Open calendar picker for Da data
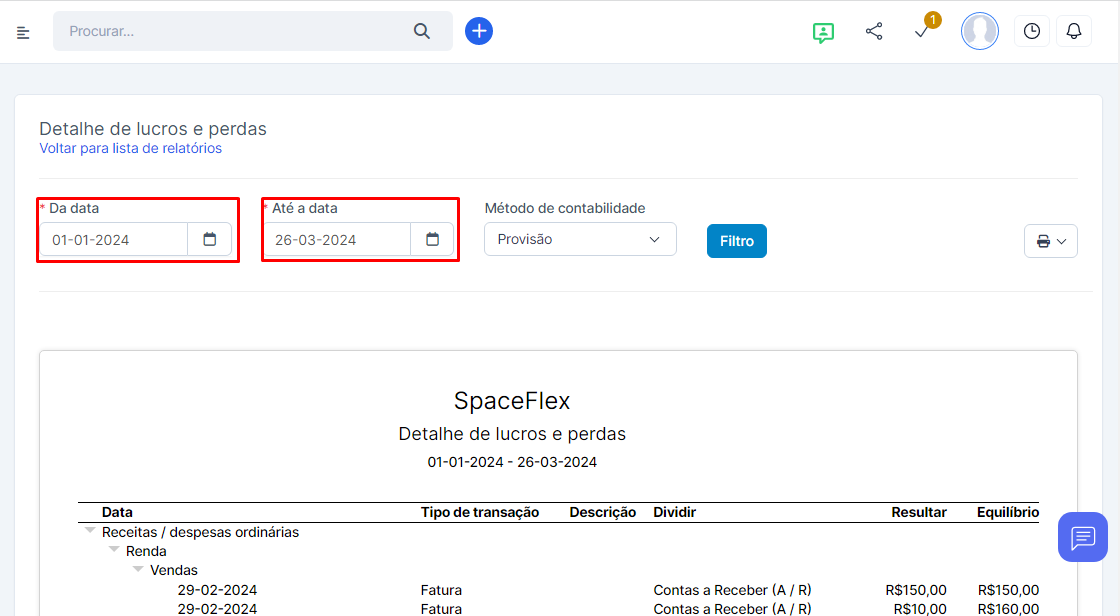Image resolution: width=1120 pixels, height=616 pixels. [209, 240]
